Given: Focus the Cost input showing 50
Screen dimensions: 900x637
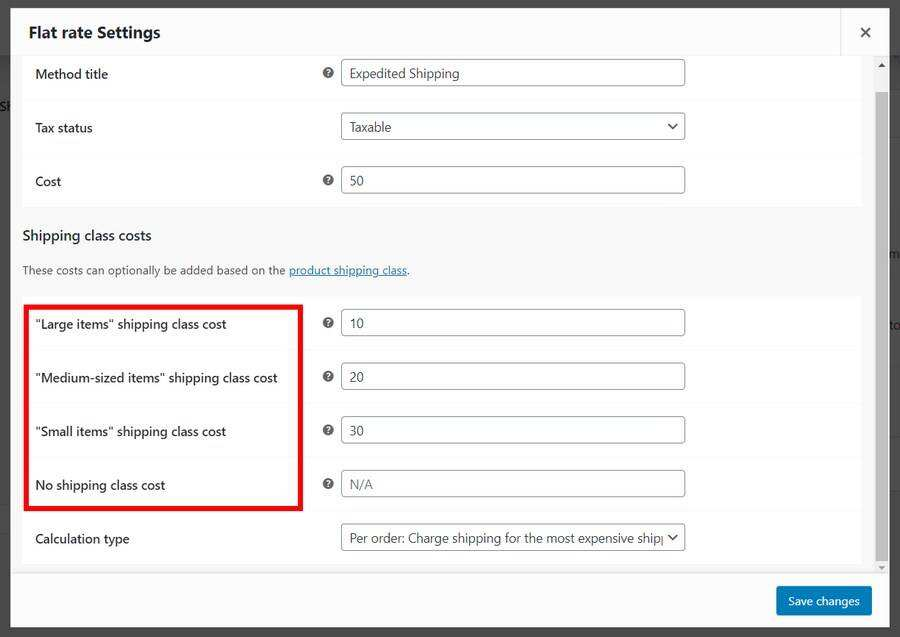Looking at the screenshot, I should click(x=513, y=180).
